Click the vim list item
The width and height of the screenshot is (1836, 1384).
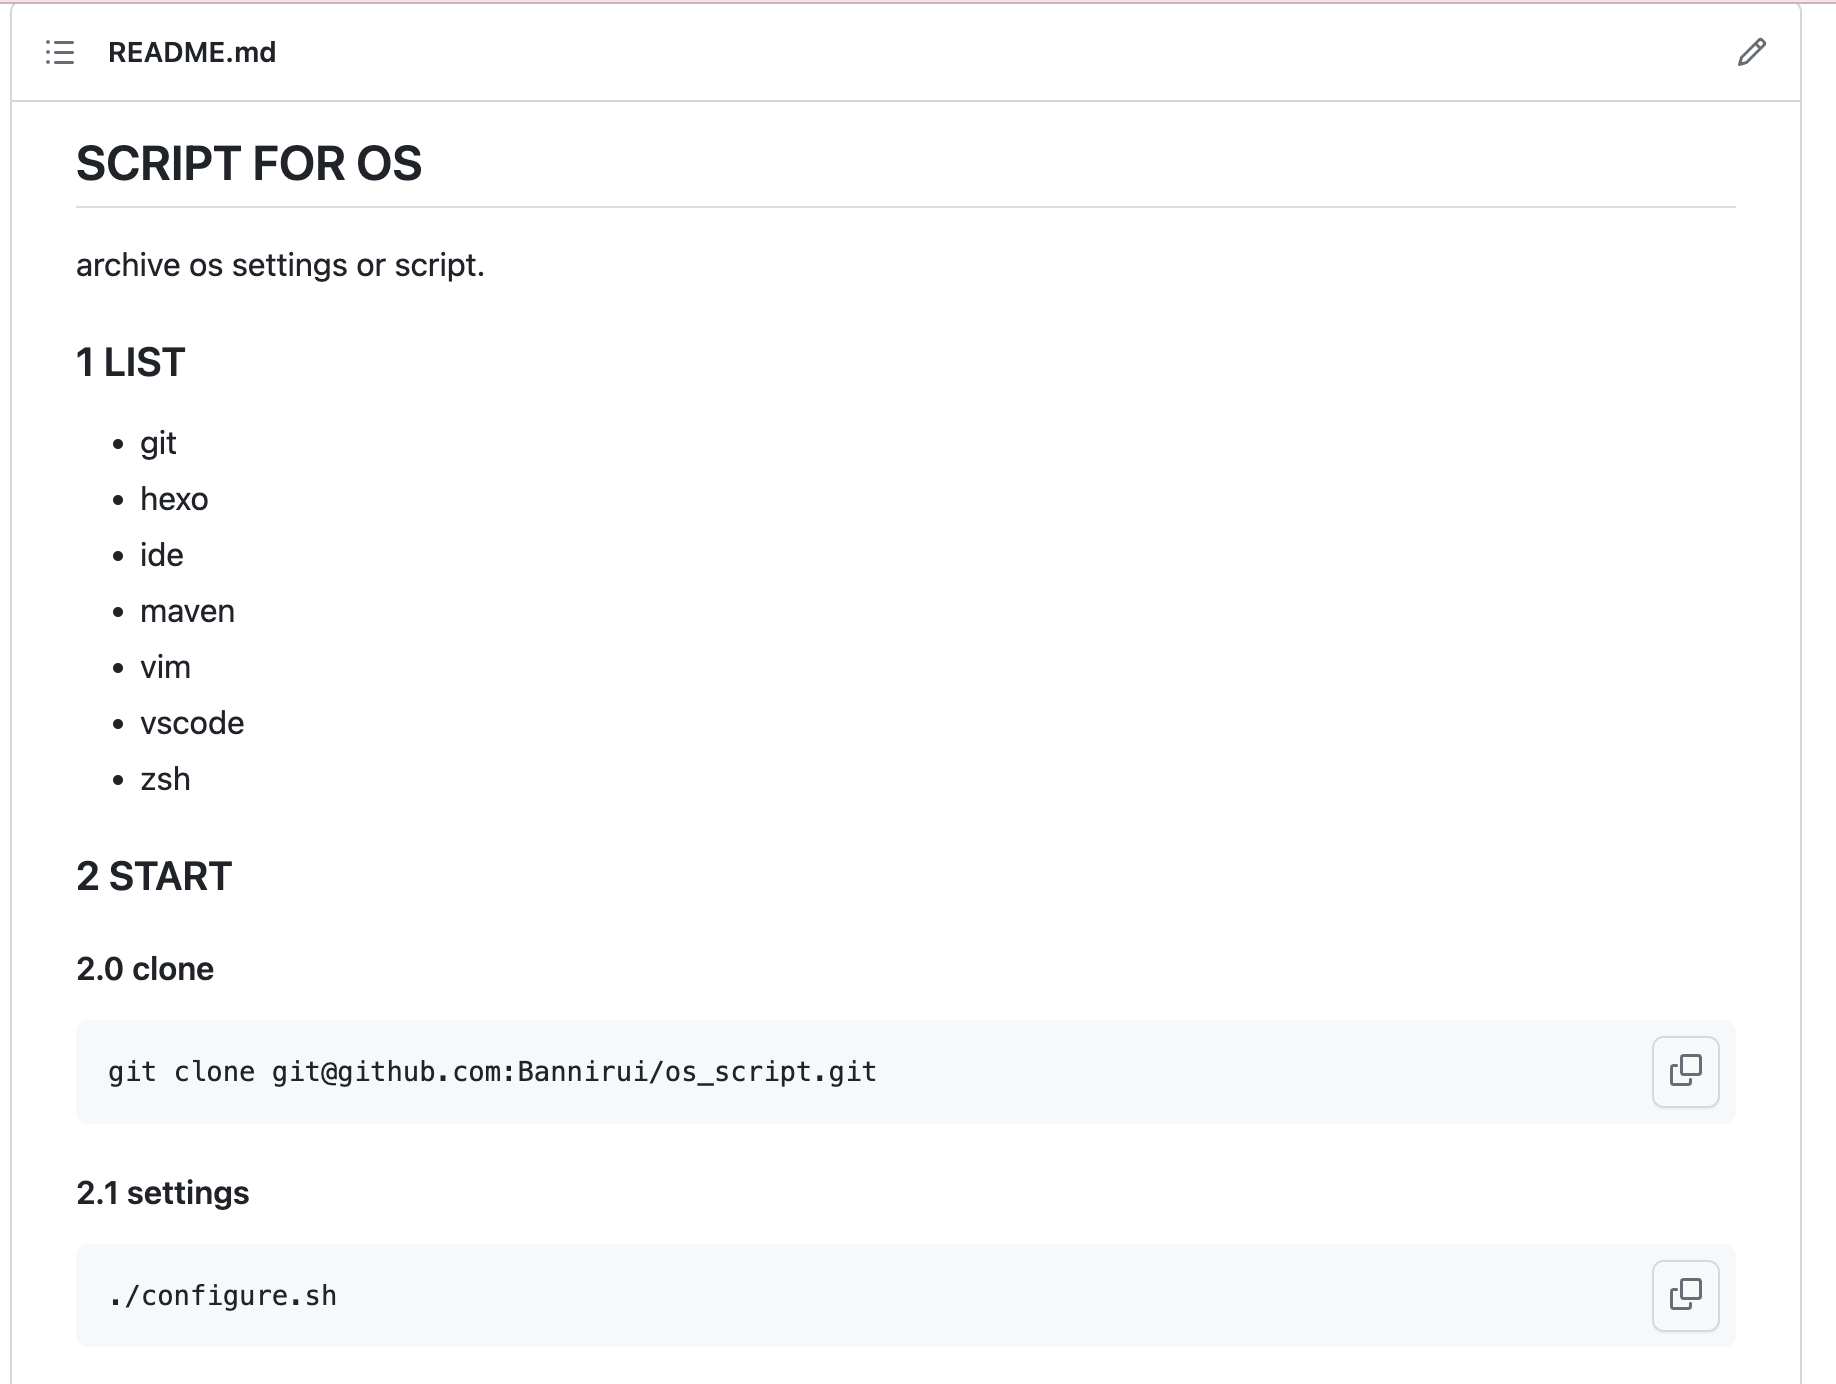coord(165,667)
